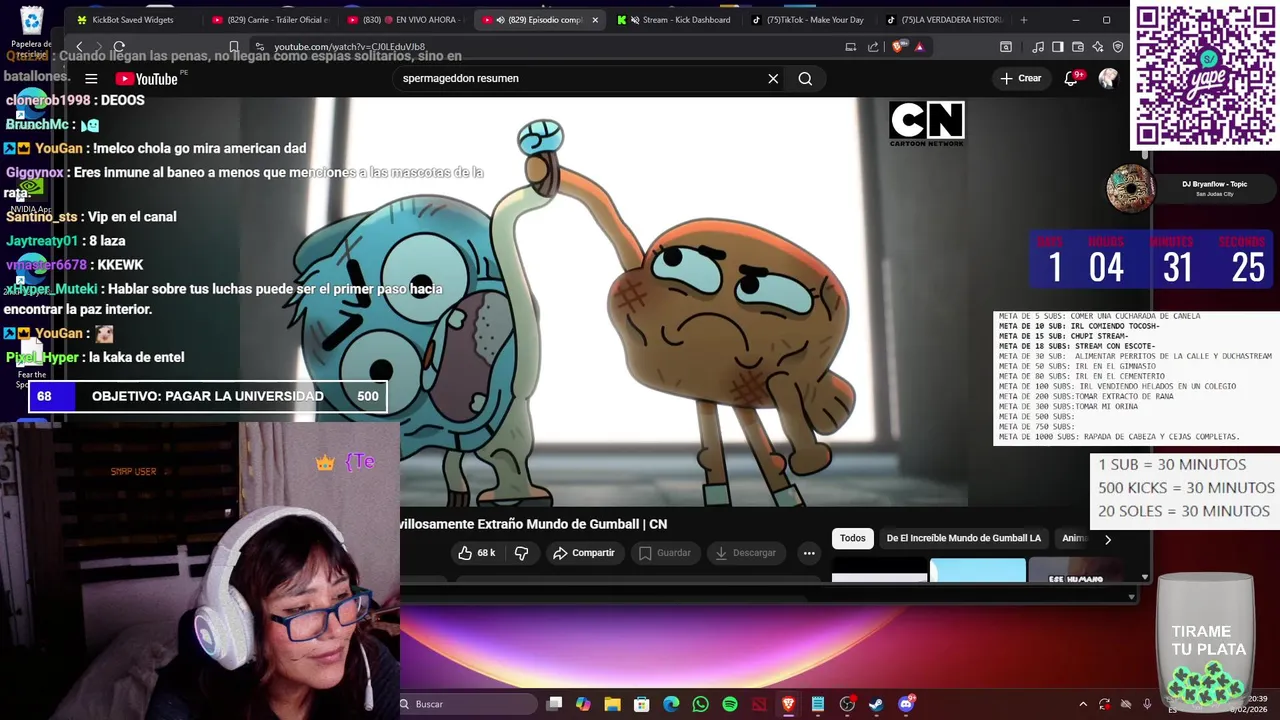Go back with the browser back arrow

pos(79,47)
